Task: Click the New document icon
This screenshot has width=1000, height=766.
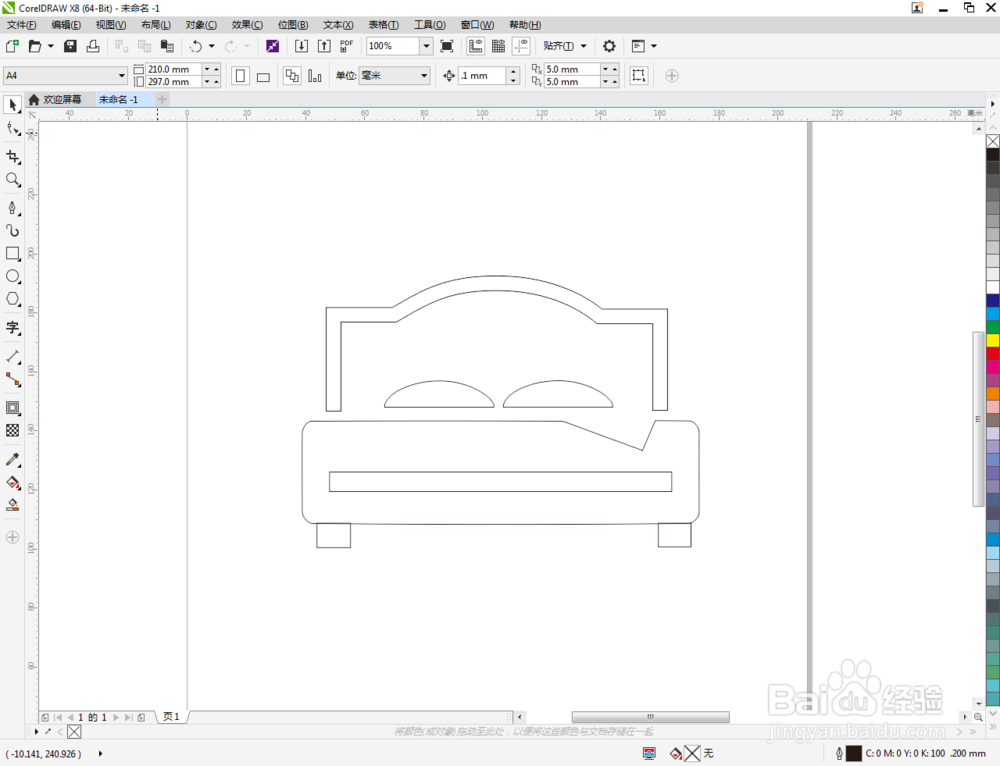Action: pos(12,46)
